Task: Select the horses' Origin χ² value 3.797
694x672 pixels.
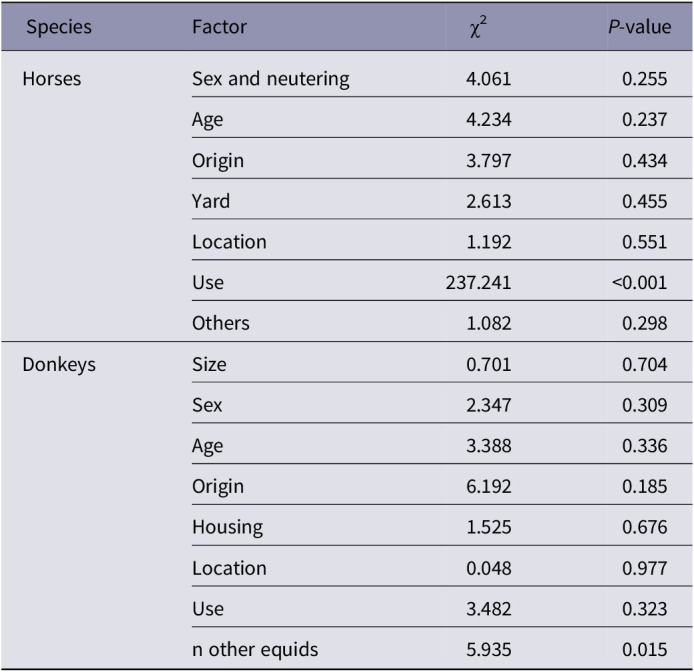Action: [489, 160]
